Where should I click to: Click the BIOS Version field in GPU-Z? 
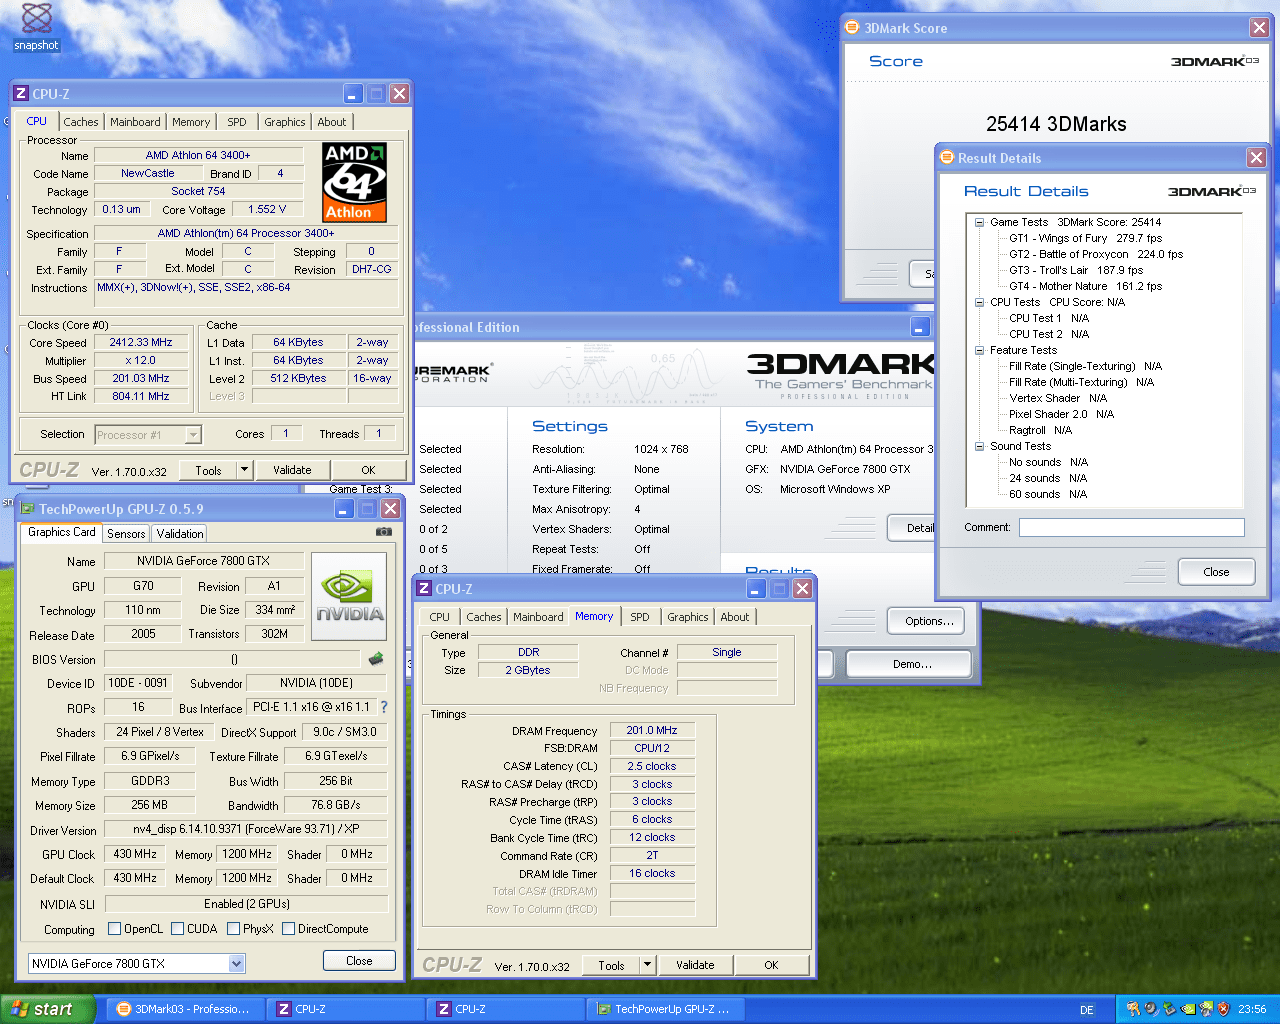pyautogui.click(x=233, y=659)
